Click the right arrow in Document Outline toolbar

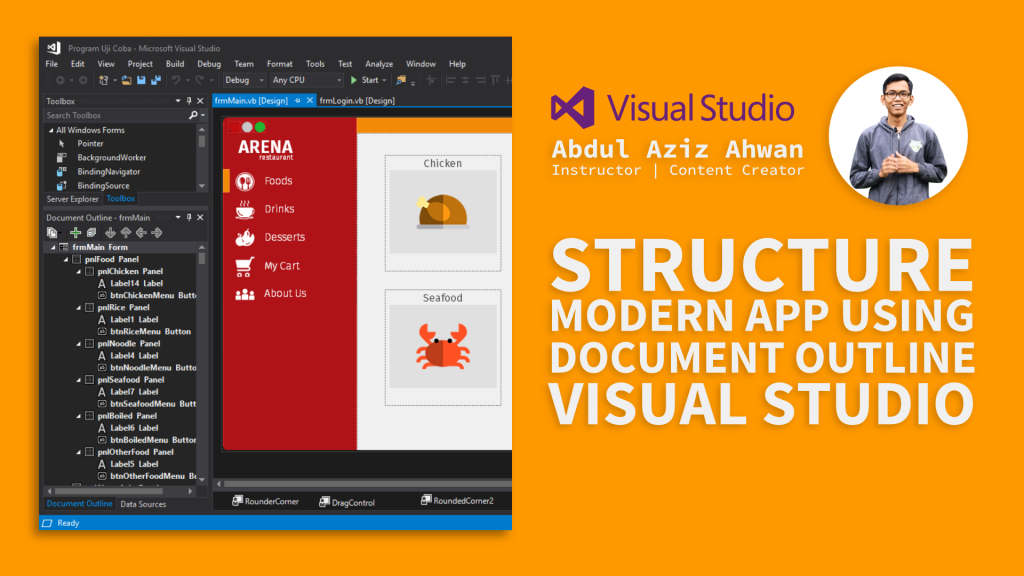(x=157, y=232)
